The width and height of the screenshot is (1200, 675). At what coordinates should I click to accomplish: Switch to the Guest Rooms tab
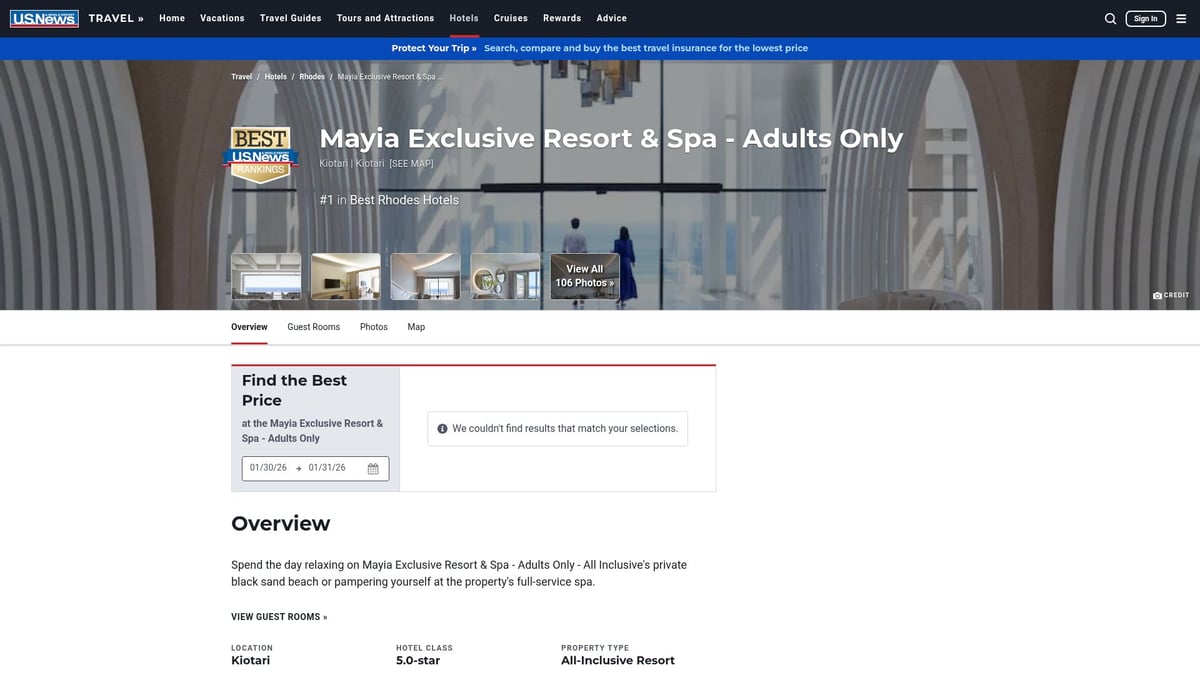[313, 327]
